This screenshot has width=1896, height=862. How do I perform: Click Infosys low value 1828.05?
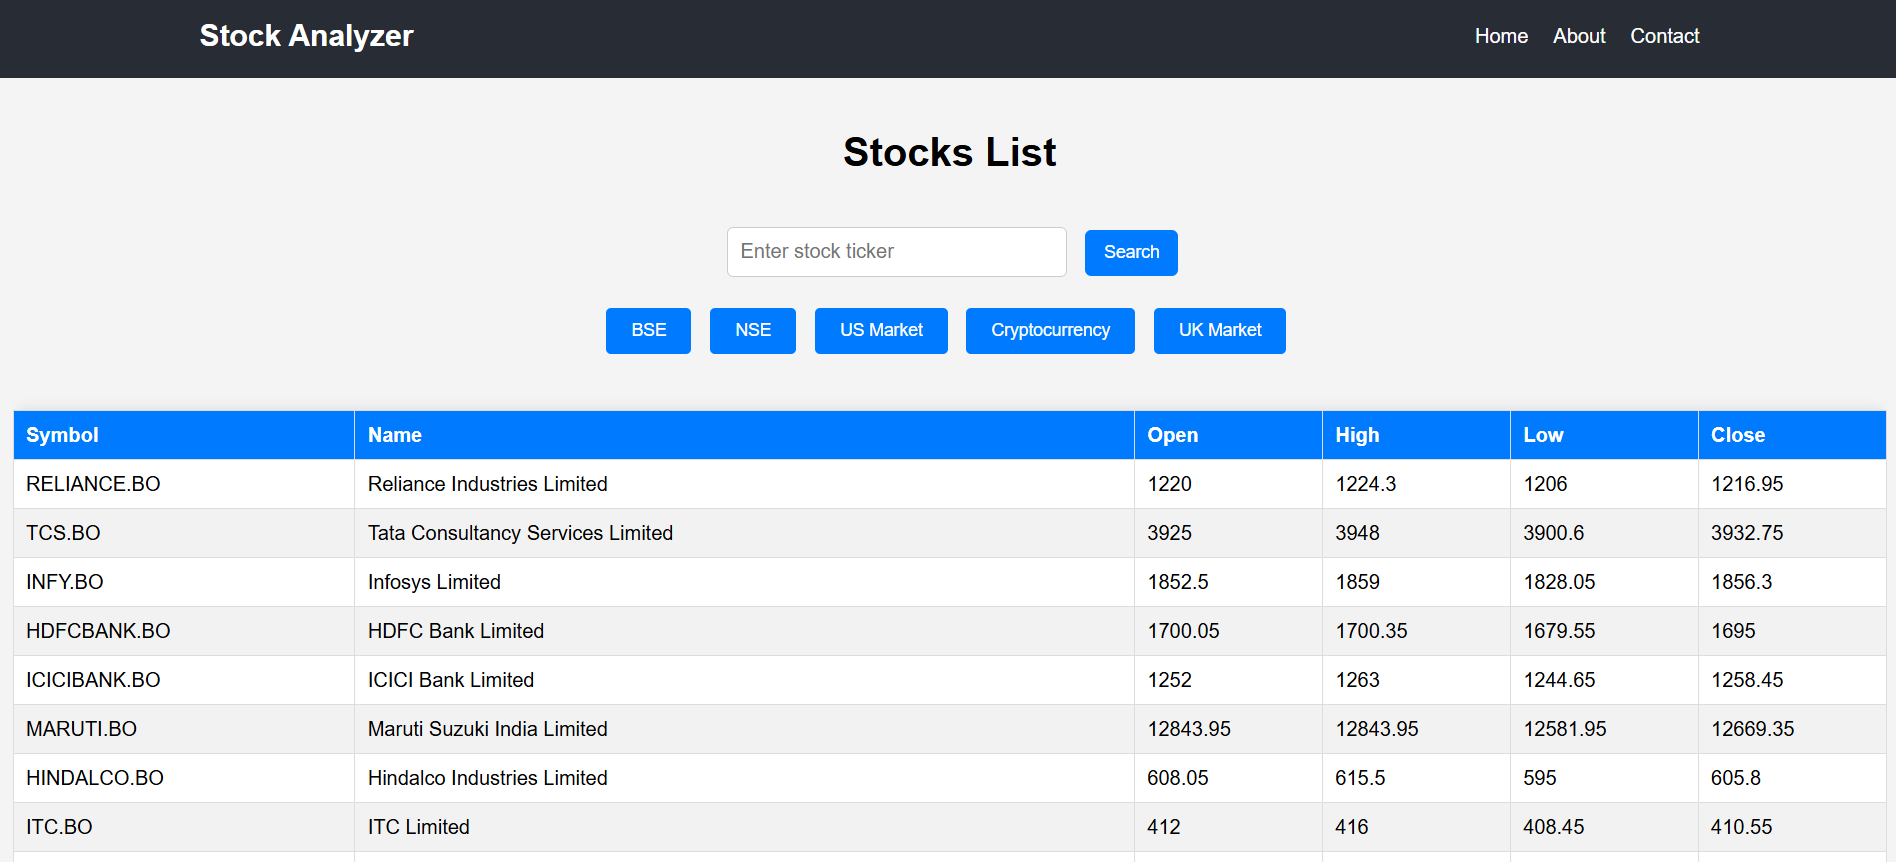(x=1560, y=582)
